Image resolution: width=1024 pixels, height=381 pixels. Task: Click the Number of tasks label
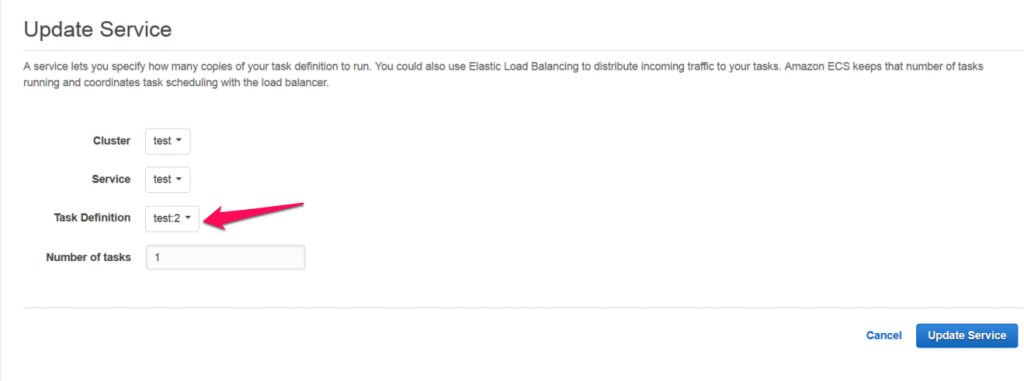[88, 257]
